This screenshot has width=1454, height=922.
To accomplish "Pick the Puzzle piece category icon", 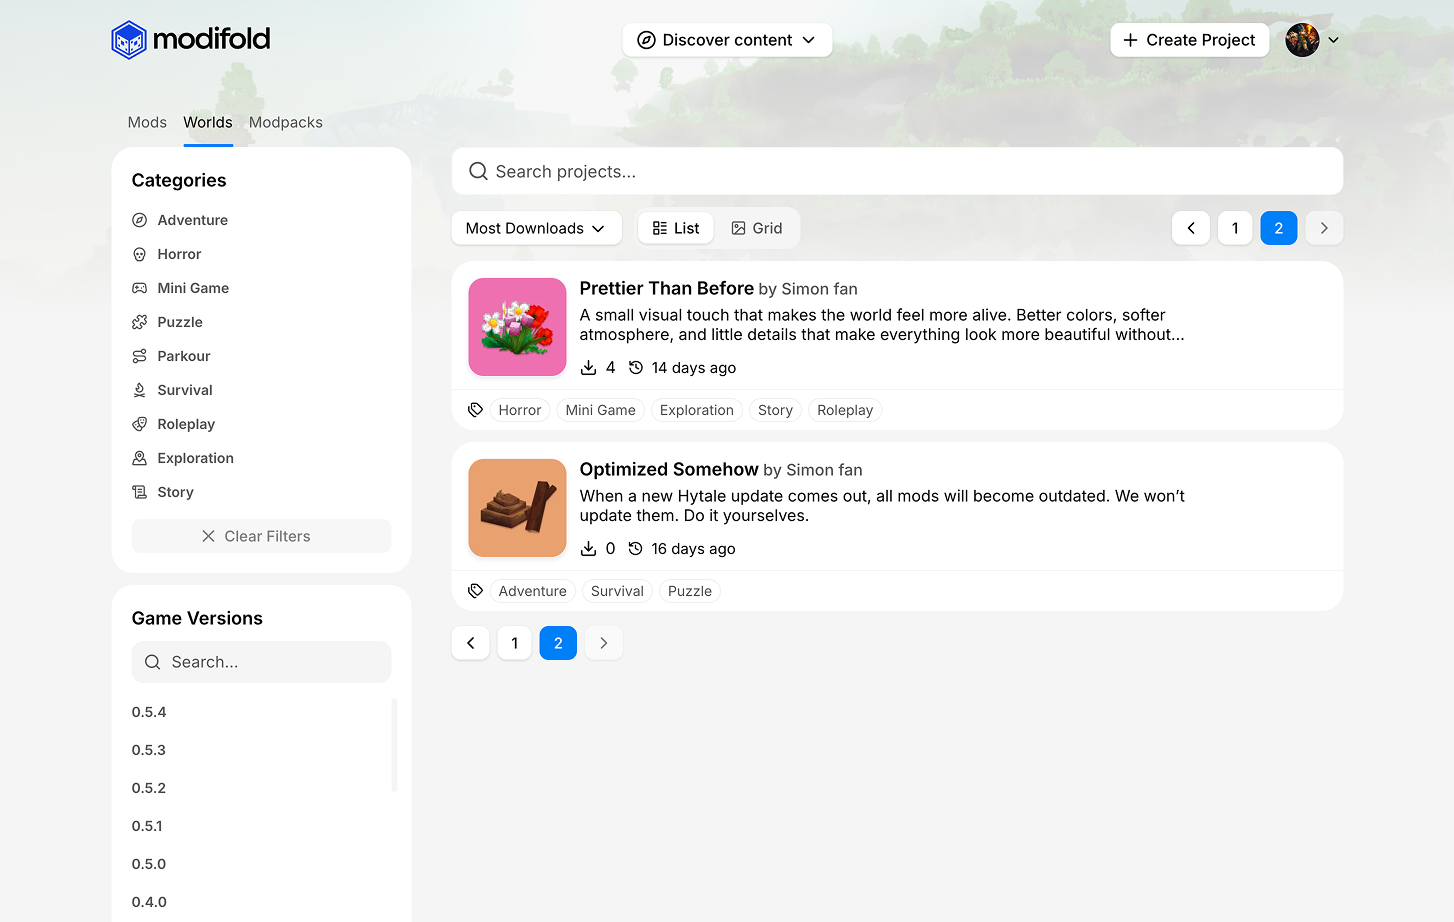I will click(140, 322).
